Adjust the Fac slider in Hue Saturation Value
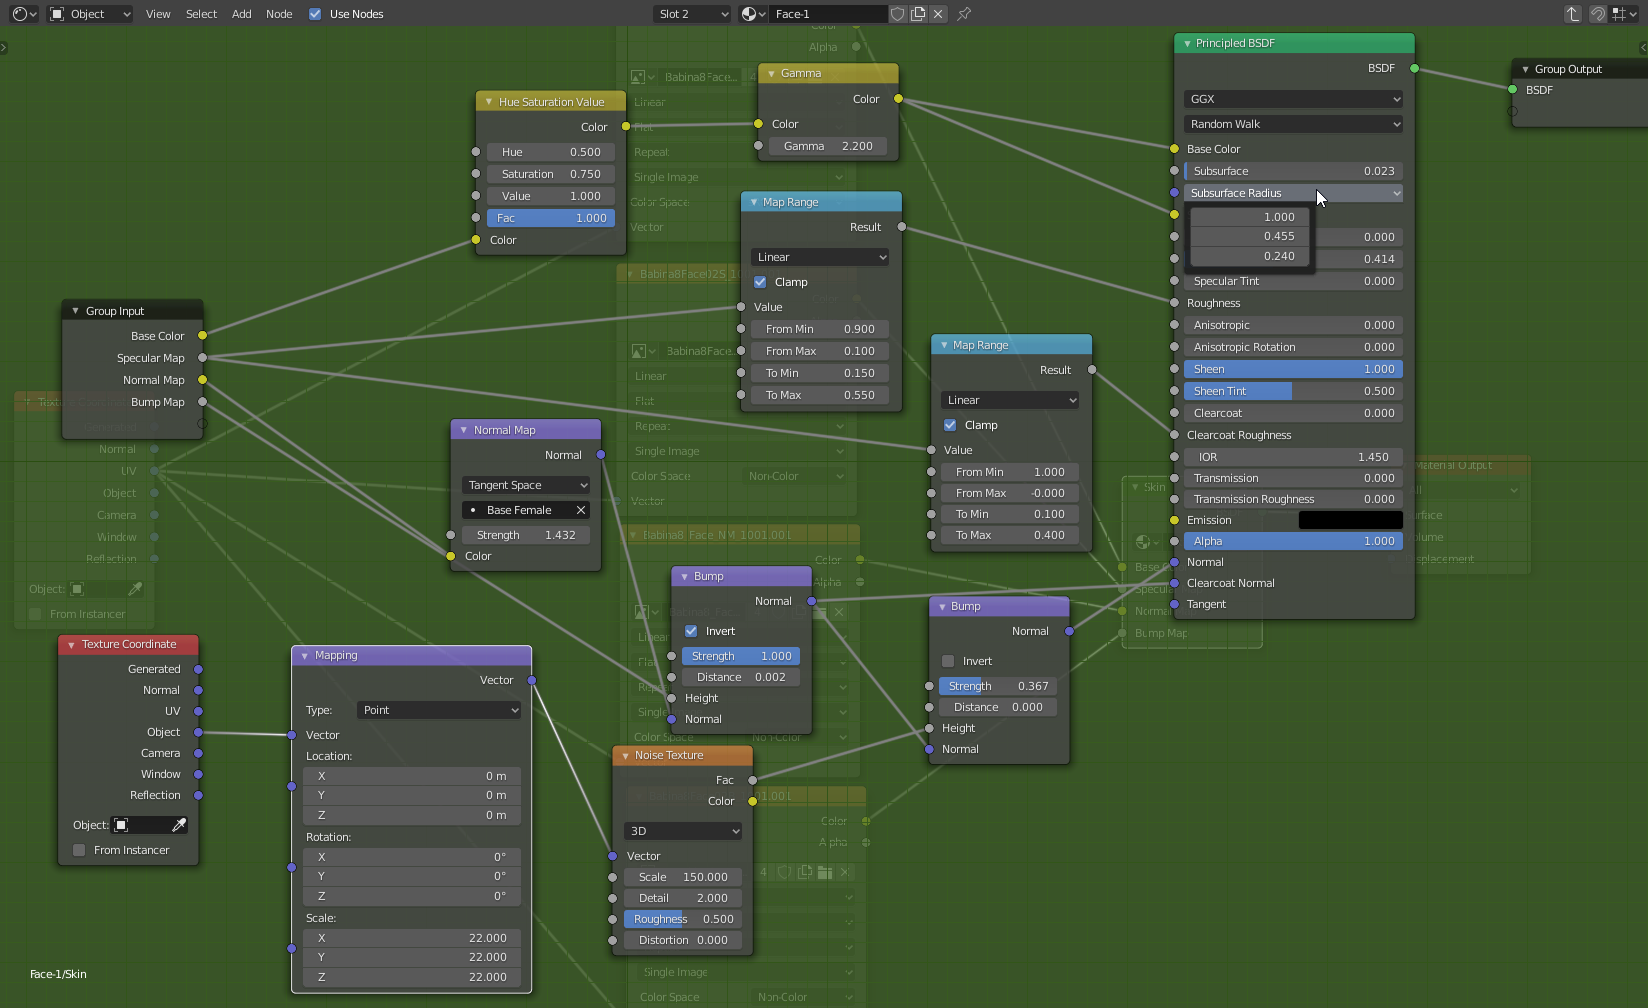This screenshot has width=1648, height=1008. (551, 218)
